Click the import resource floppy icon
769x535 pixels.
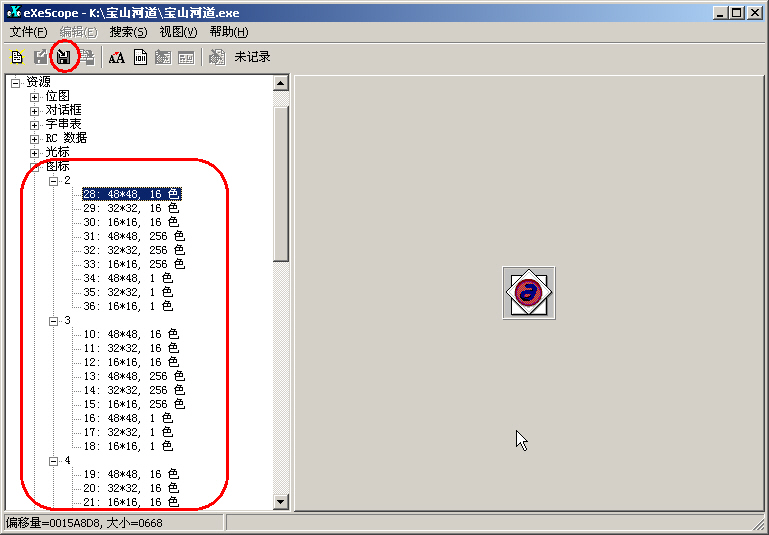click(64, 57)
